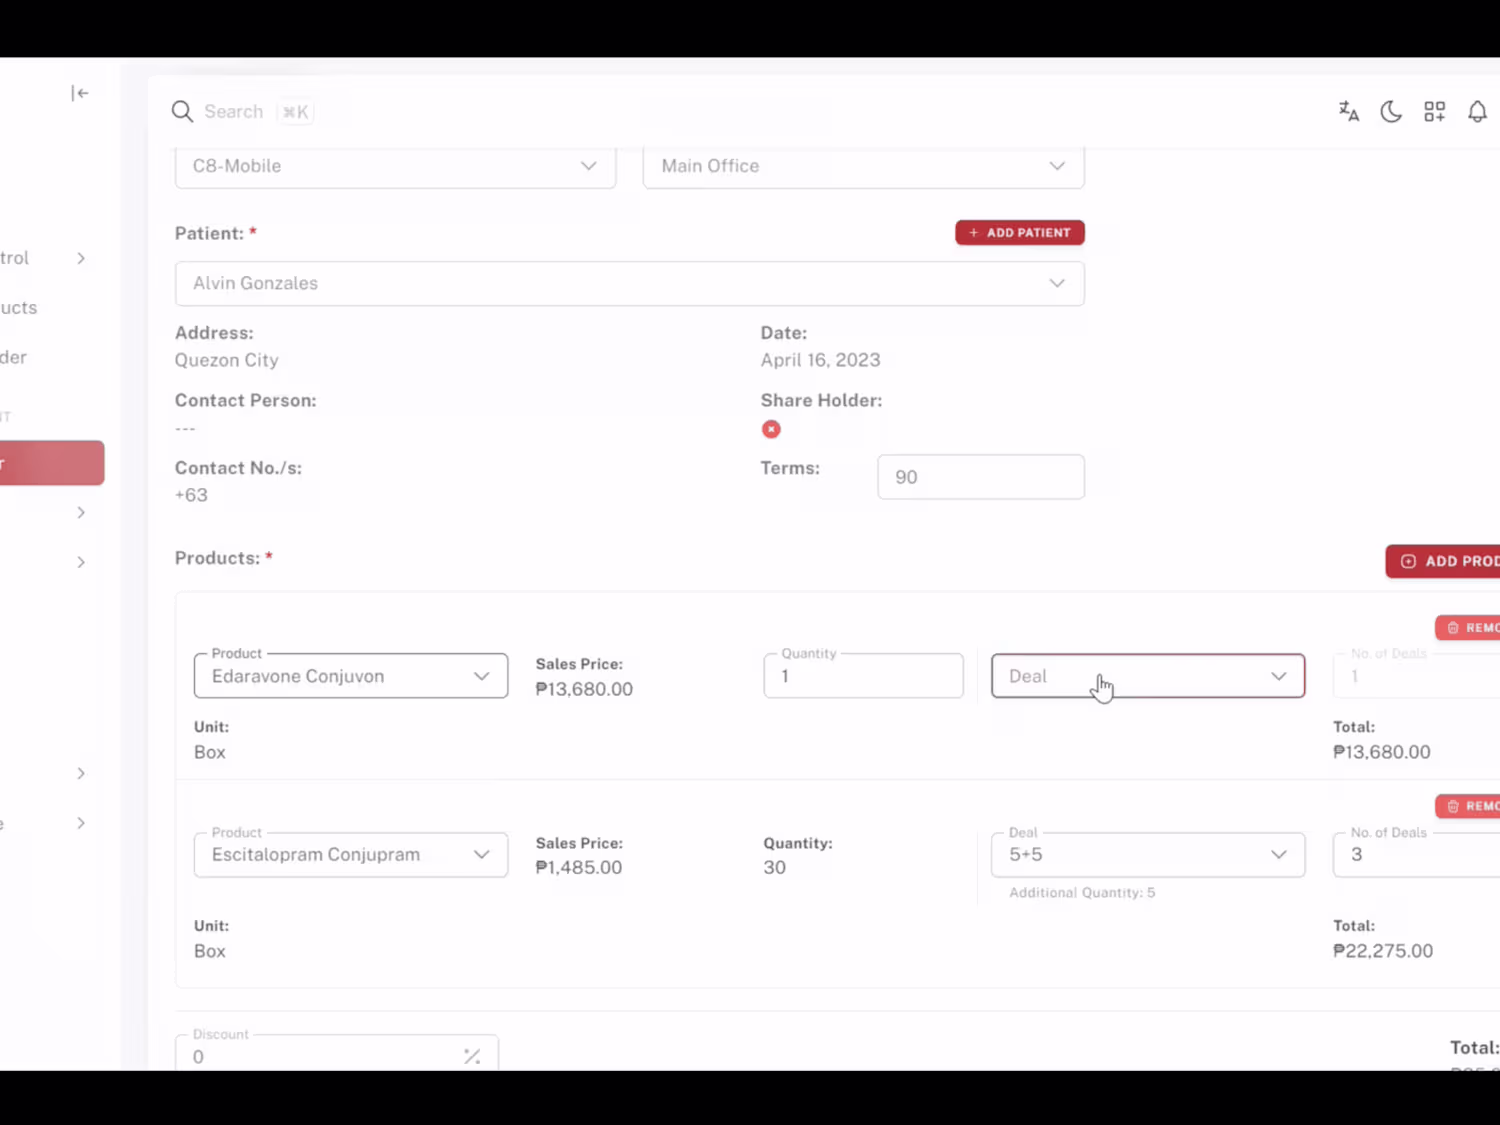
Task: Collapse the sidebar with the arrow icon
Action: coord(80,93)
